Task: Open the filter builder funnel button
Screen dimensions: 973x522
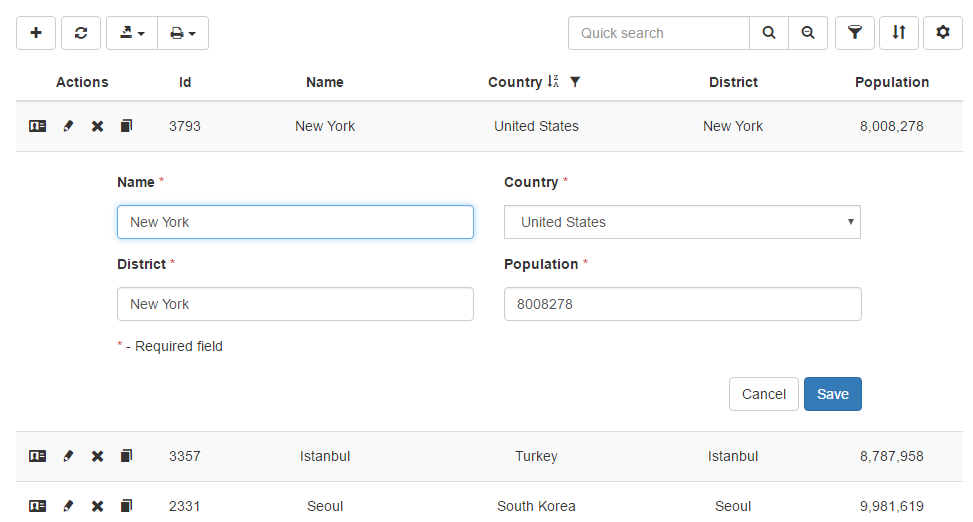Action: tap(854, 33)
